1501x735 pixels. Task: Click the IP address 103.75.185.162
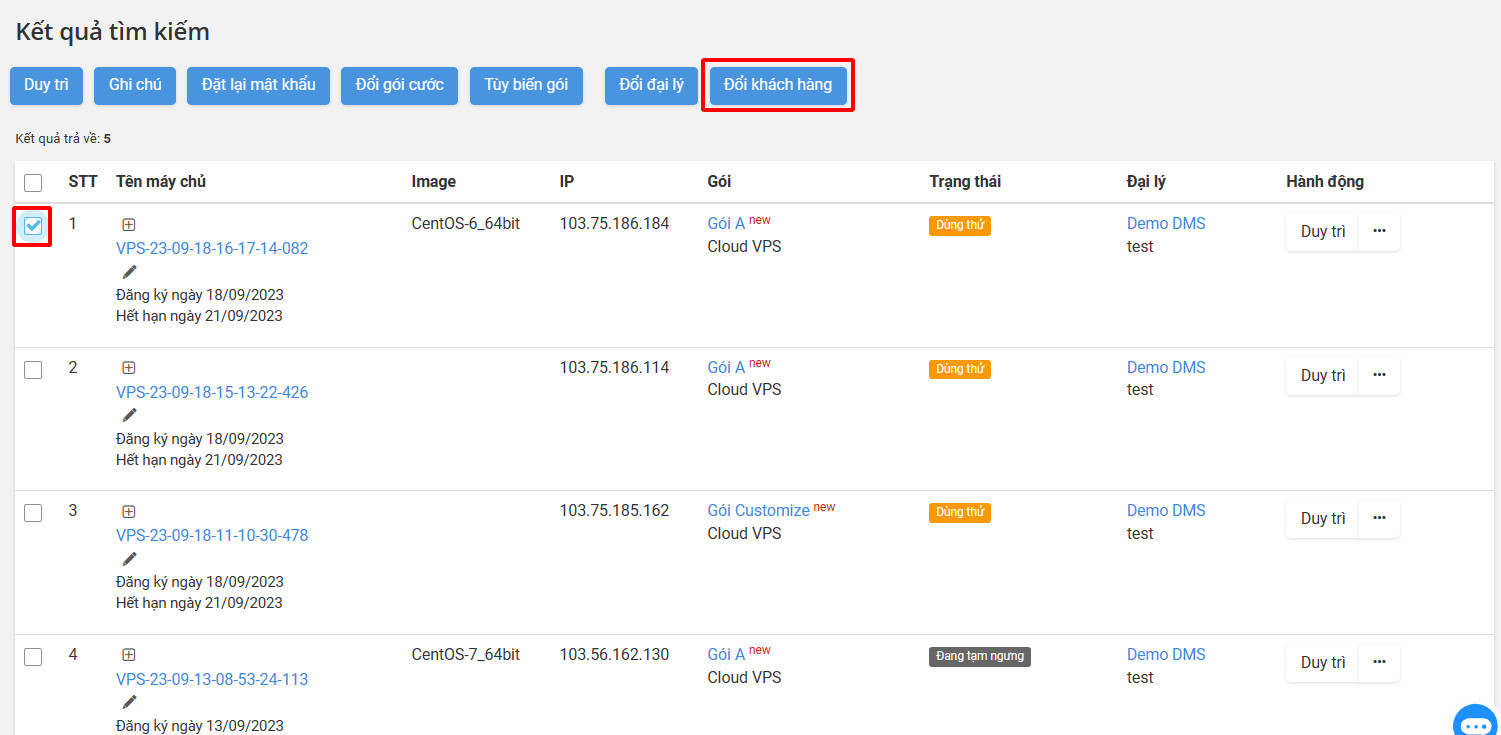coord(614,511)
